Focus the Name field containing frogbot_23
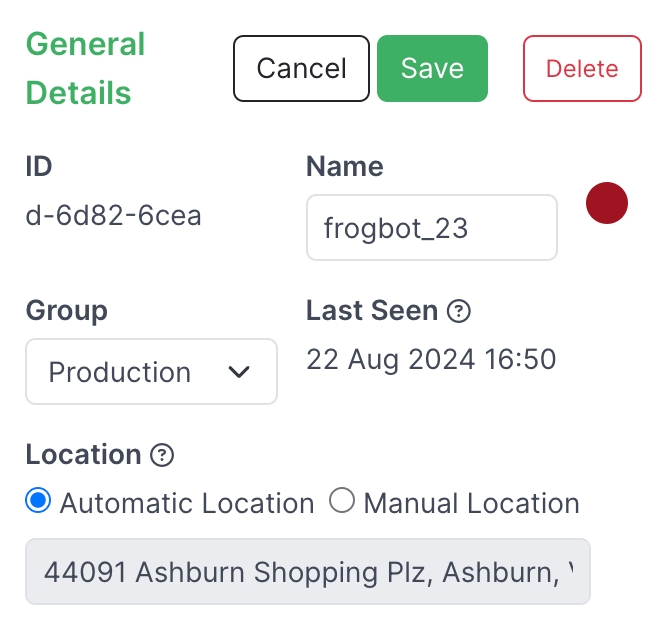664x634 pixels. coord(431,228)
